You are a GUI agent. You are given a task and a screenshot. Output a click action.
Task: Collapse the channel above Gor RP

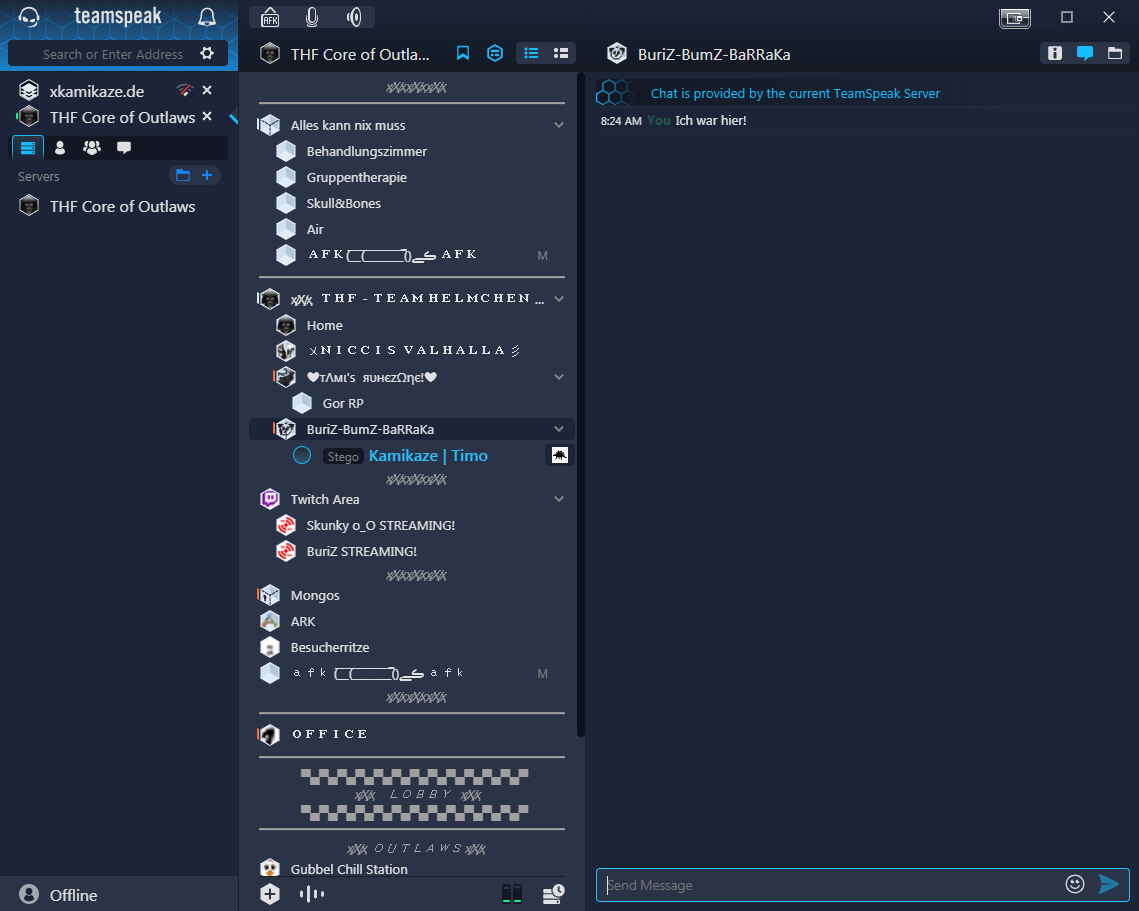(559, 377)
